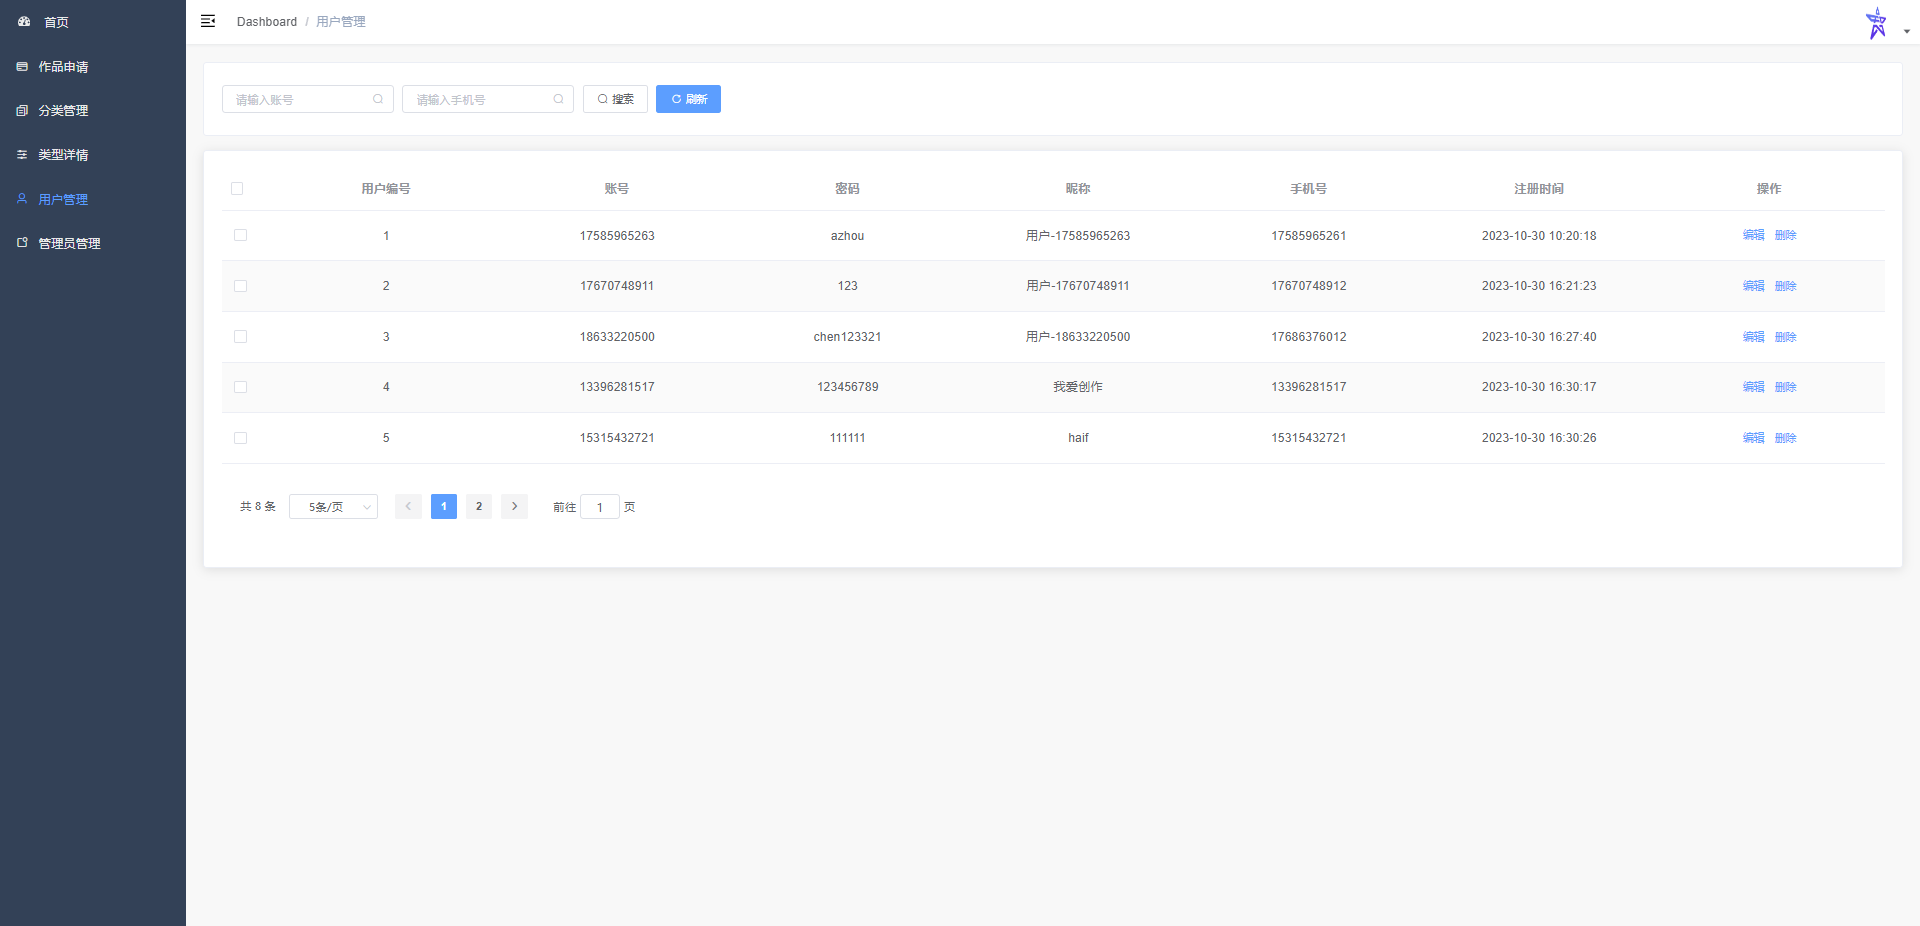Click the 用户管理 person icon
This screenshot has width=1920, height=926.
[22, 199]
